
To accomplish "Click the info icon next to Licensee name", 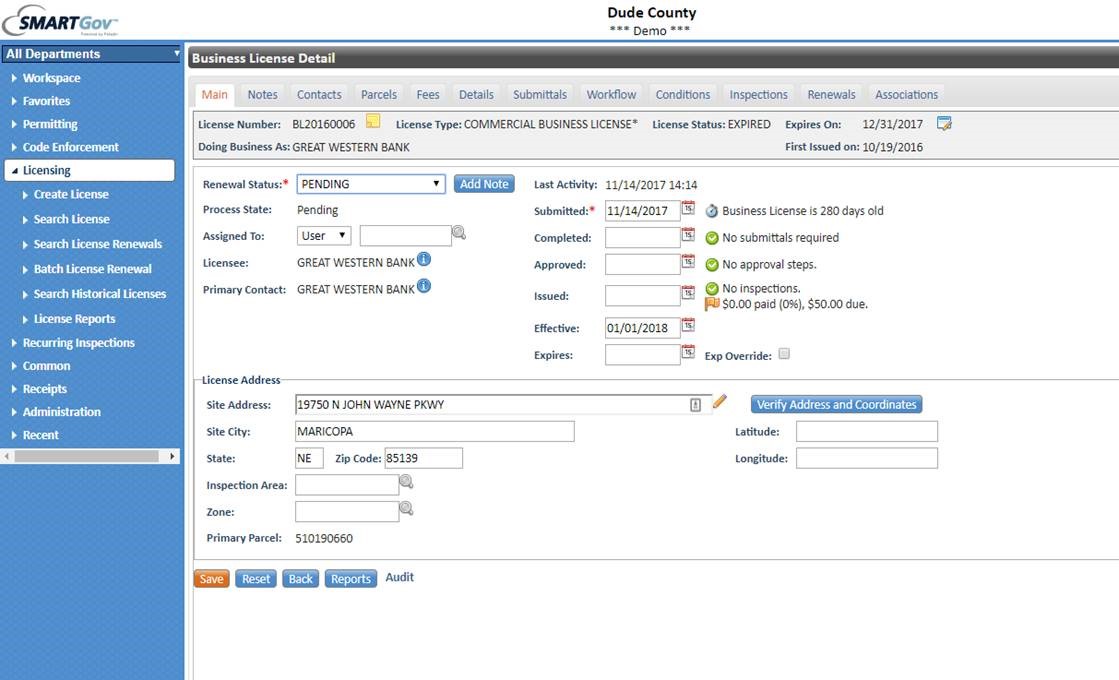I will point(424,260).
